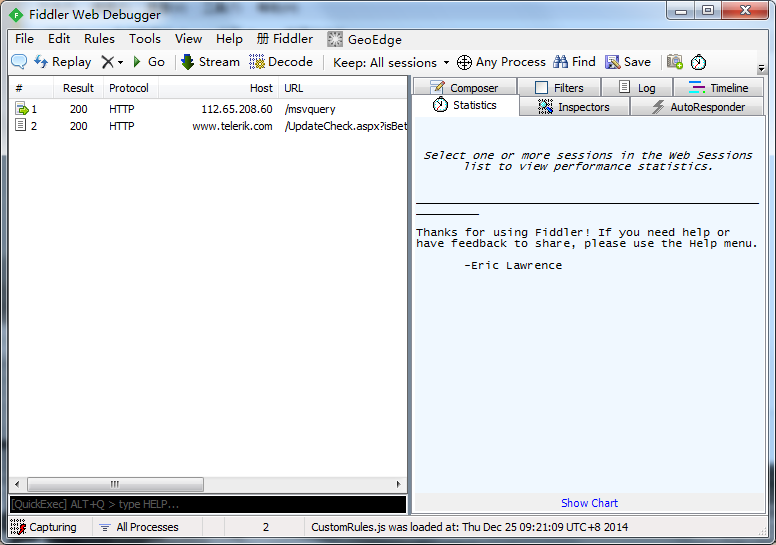Click the comment speech bubble icon
Viewport: 776px width, 545px height.
tap(19, 62)
